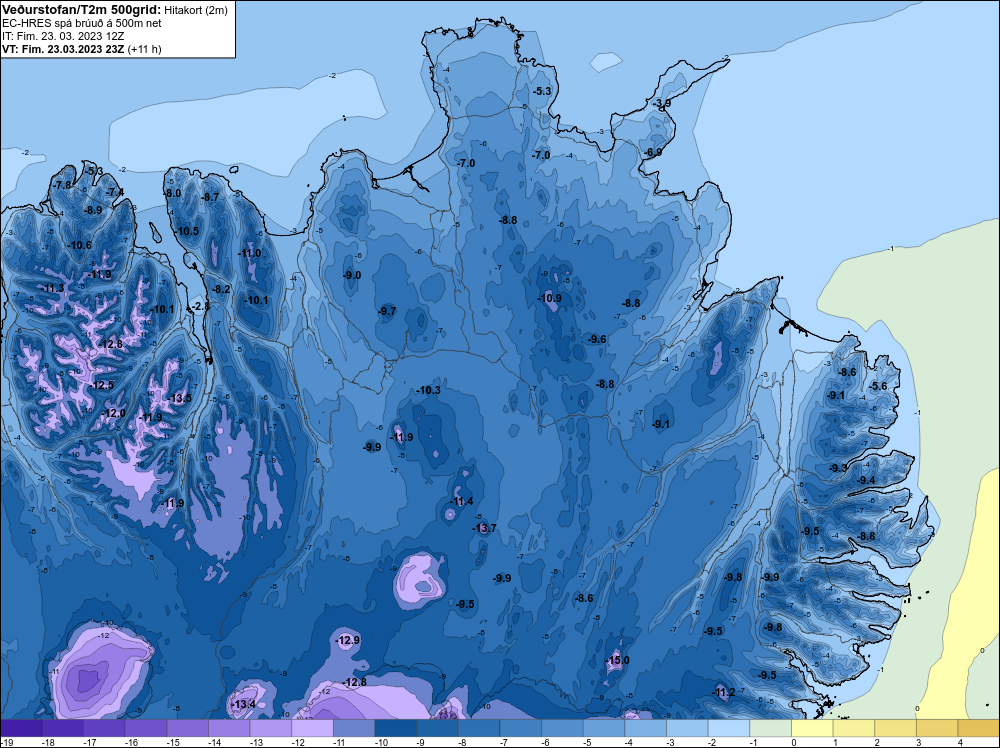Click the legend swatch labeled -8

(x=479, y=728)
